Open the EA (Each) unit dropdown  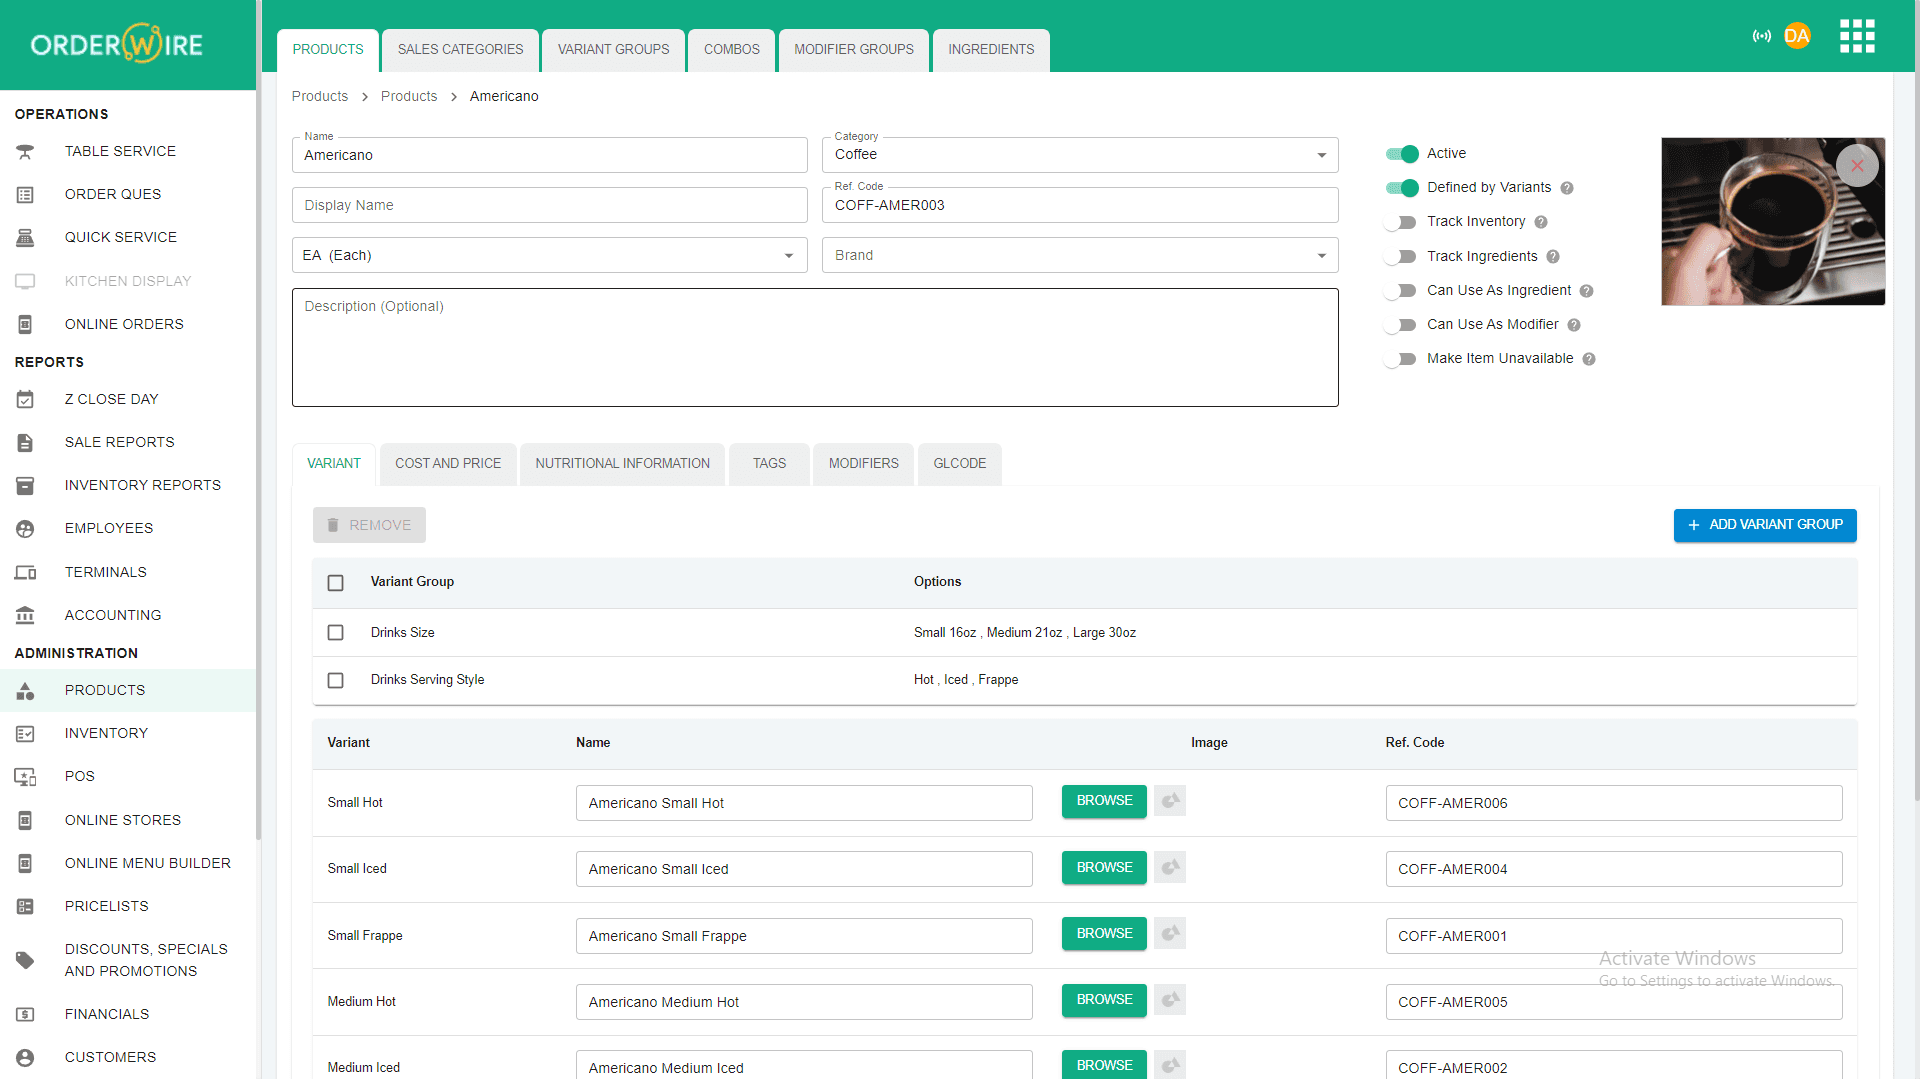coord(550,255)
